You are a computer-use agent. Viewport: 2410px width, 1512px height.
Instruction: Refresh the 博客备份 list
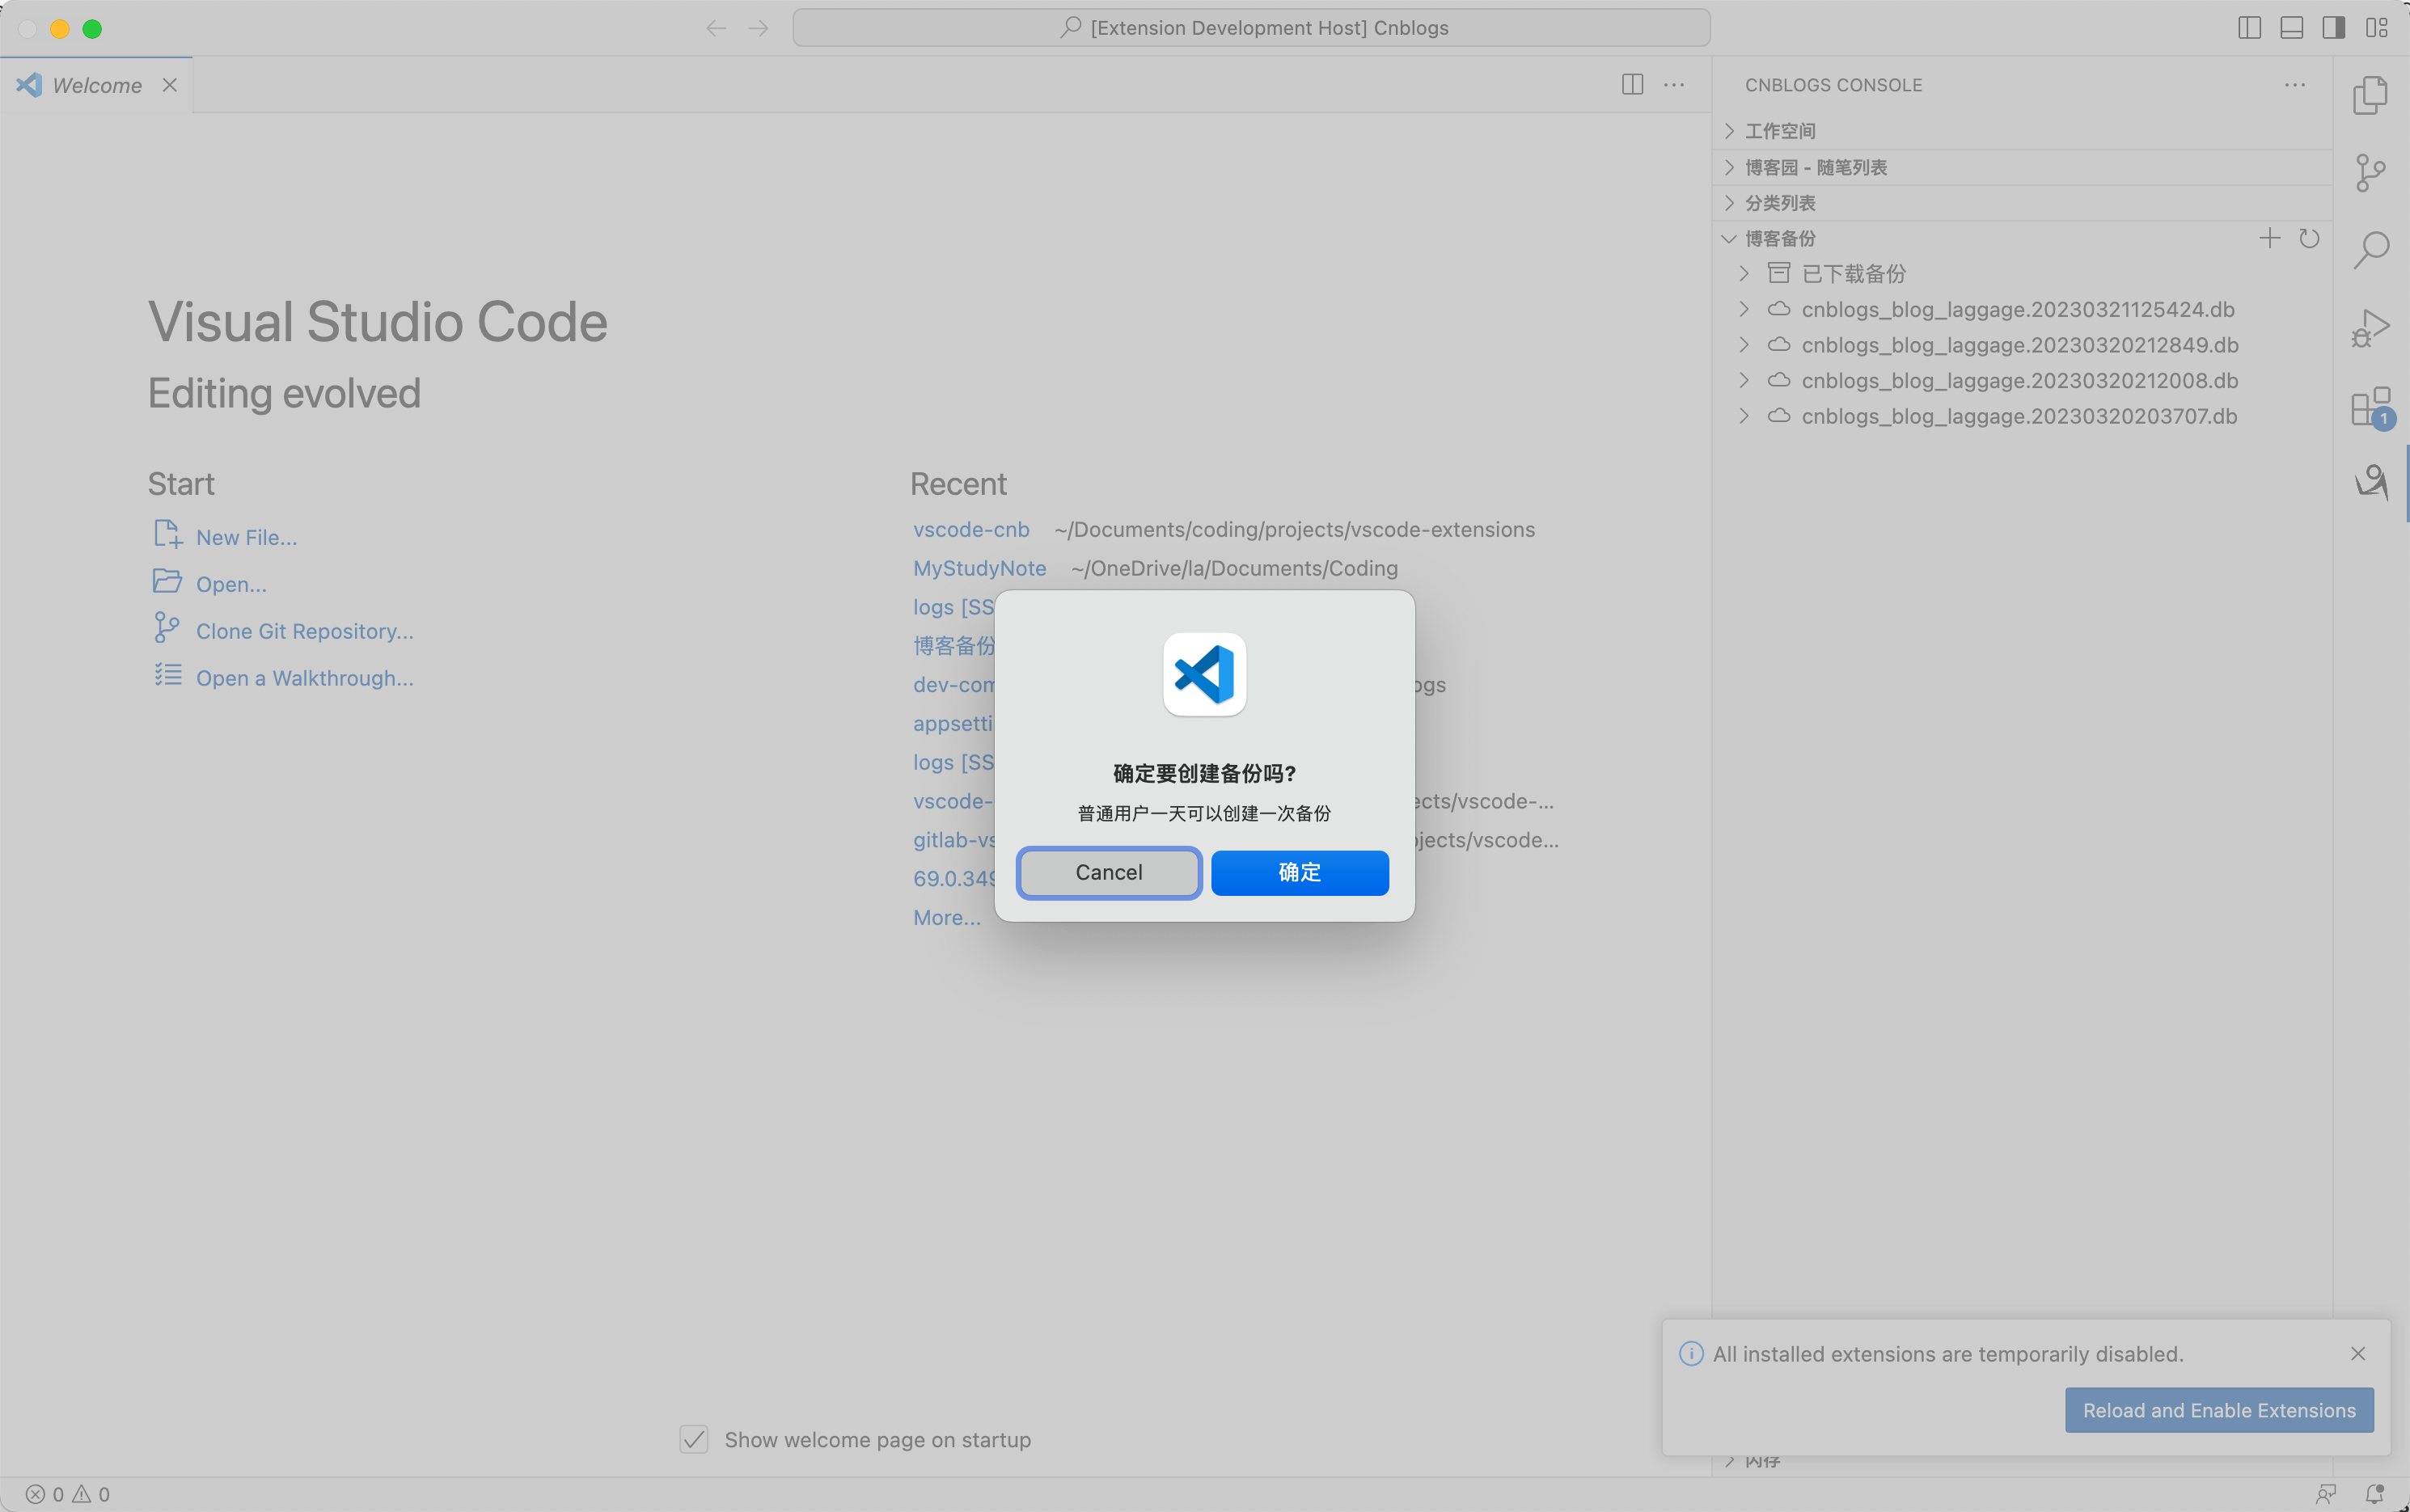(2308, 238)
